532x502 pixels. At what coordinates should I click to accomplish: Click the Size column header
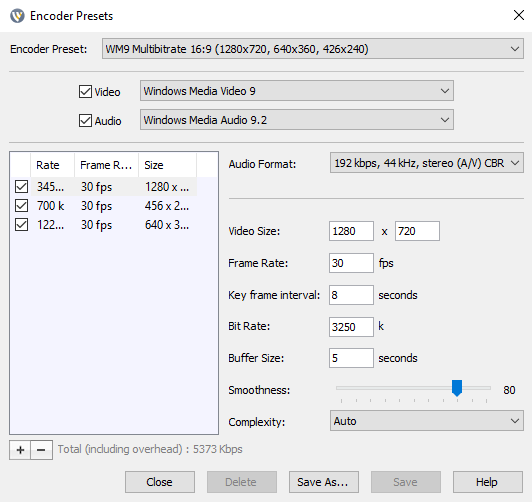(167, 165)
